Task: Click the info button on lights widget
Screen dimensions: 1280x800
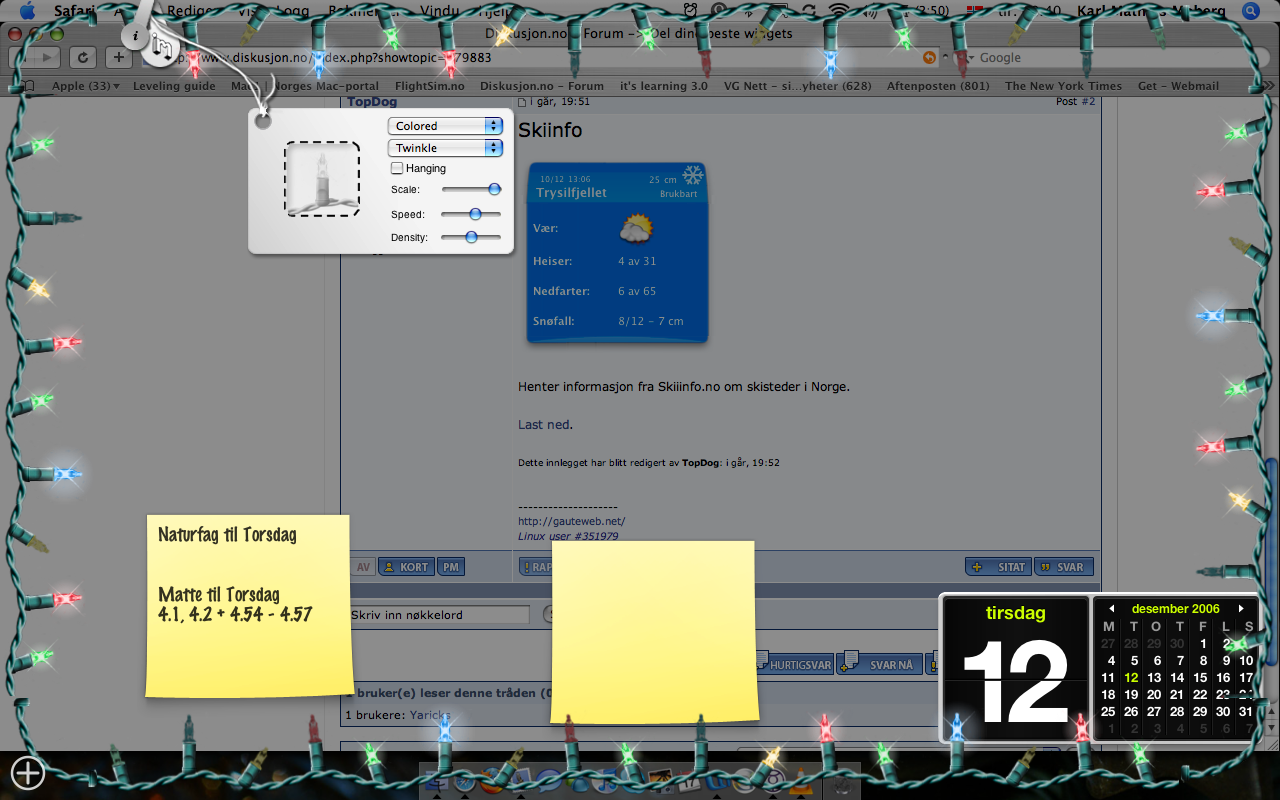Action: [135, 35]
